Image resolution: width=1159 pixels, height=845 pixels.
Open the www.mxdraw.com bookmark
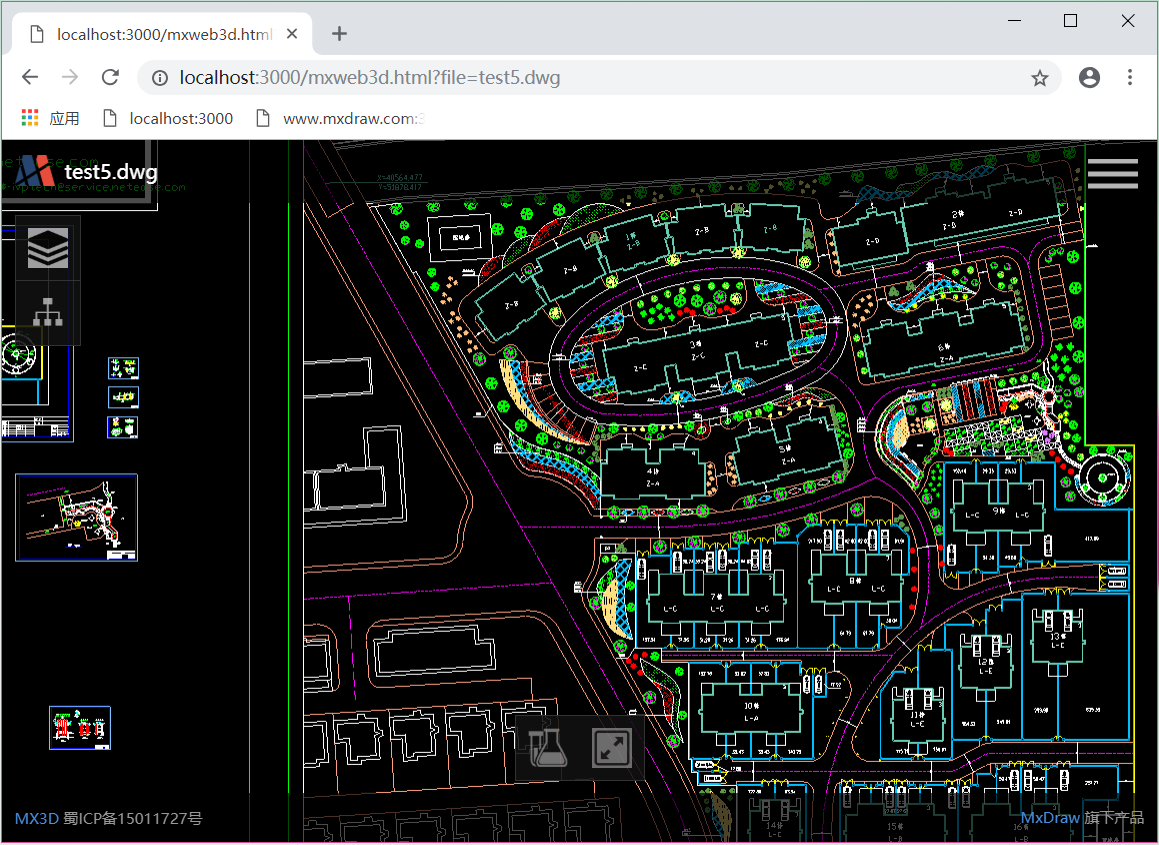coord(340,118)
